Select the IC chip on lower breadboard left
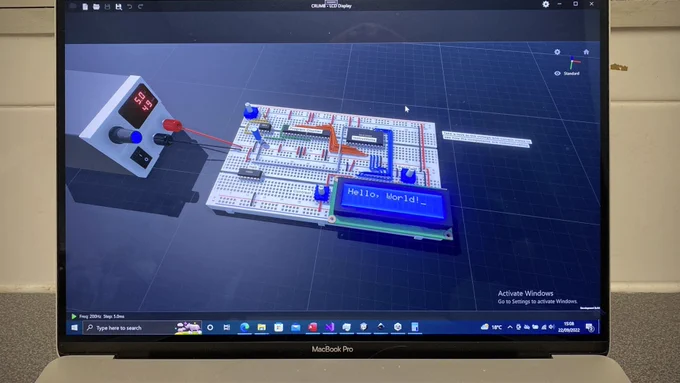Image resolution: width=680 pixels, height=383 pixels. (x=250, y=173)
